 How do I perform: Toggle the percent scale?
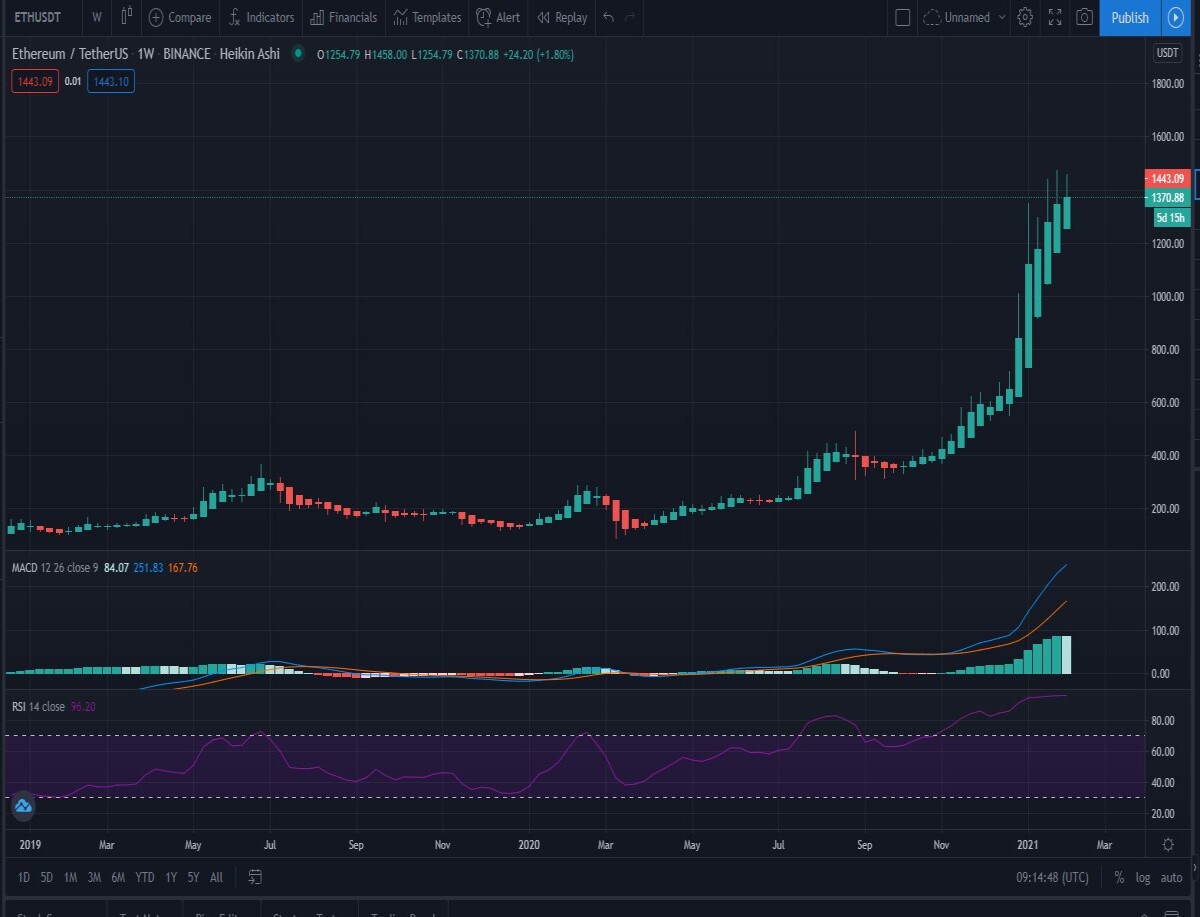(x=1119, y=877)
